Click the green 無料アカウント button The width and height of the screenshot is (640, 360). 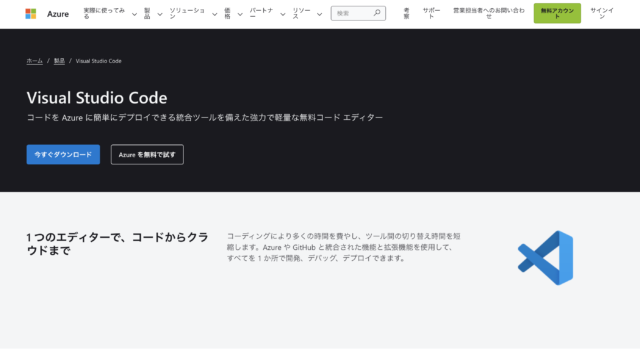[x=557, y=13]
